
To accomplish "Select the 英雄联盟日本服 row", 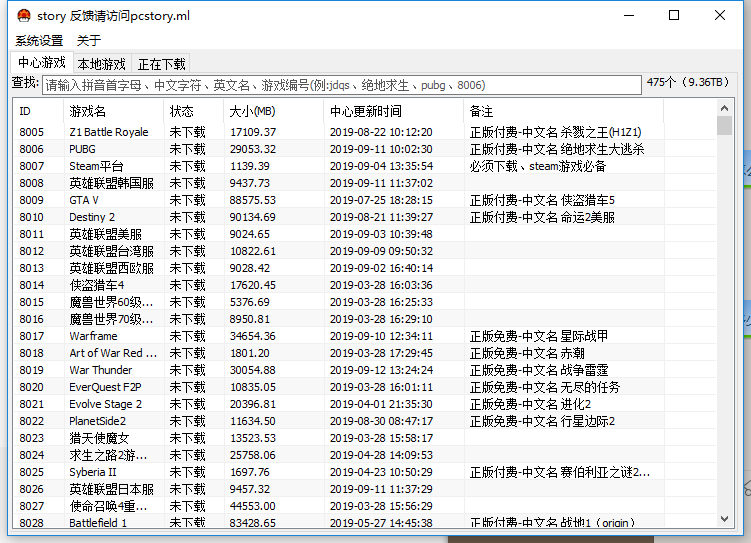I will 365,489.
